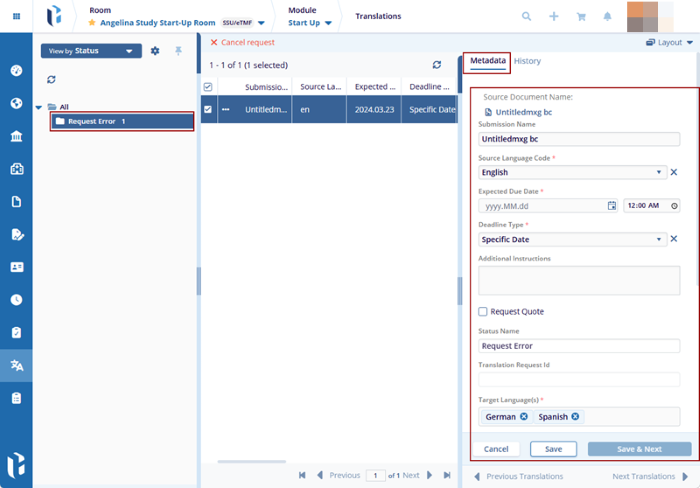
Task: Toggle the select-all header checkbox
Action: (208, 87)
